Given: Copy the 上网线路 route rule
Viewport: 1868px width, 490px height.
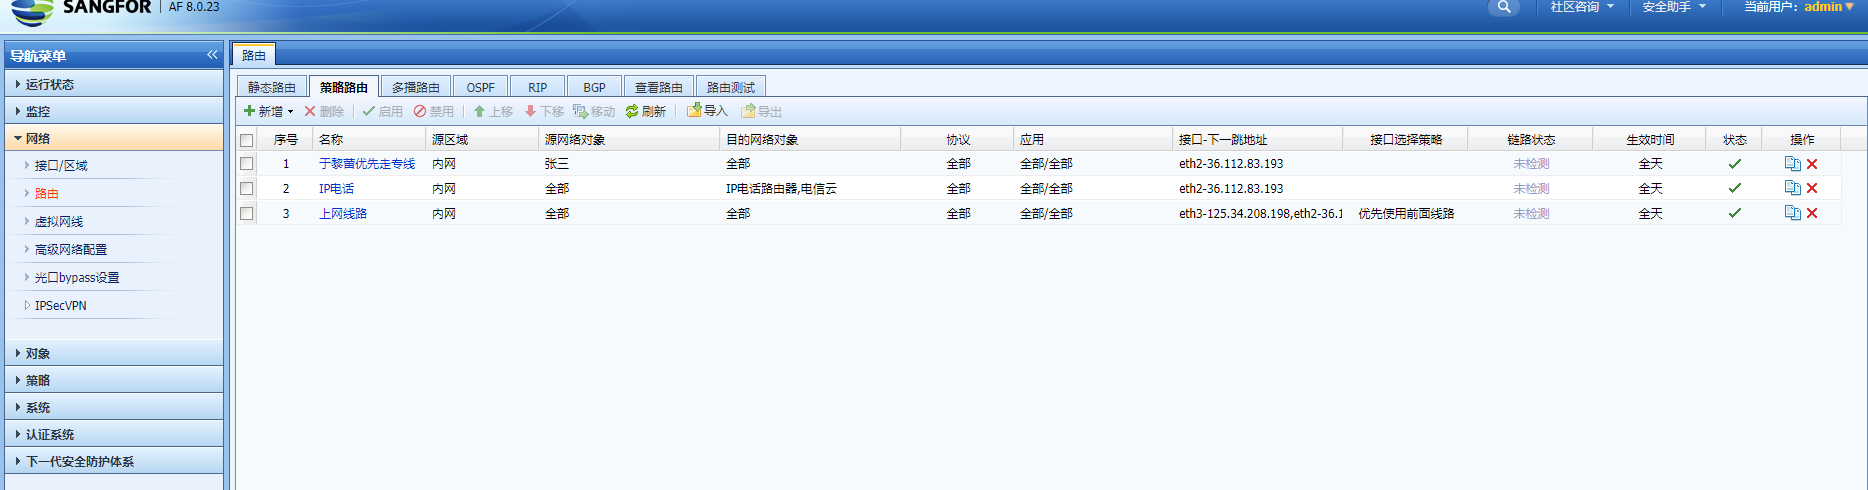Looking at the screenshot, I should coord(1792,213).
